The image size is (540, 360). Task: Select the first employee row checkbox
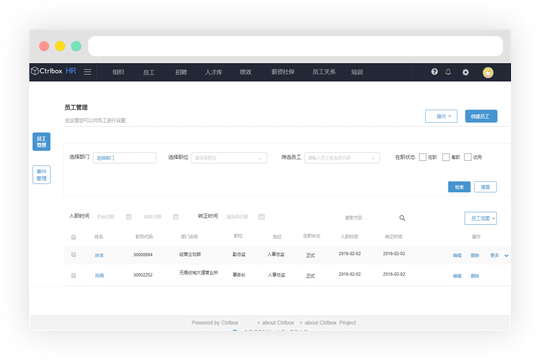73,254
